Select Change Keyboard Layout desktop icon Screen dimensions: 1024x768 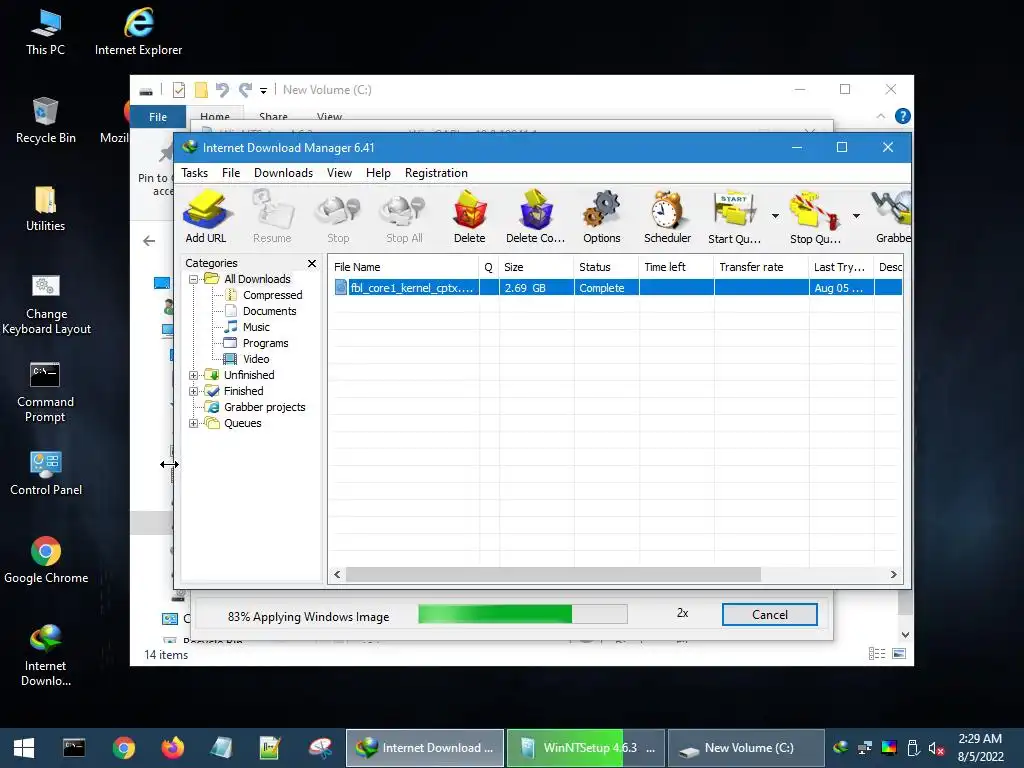click(46, 304)
